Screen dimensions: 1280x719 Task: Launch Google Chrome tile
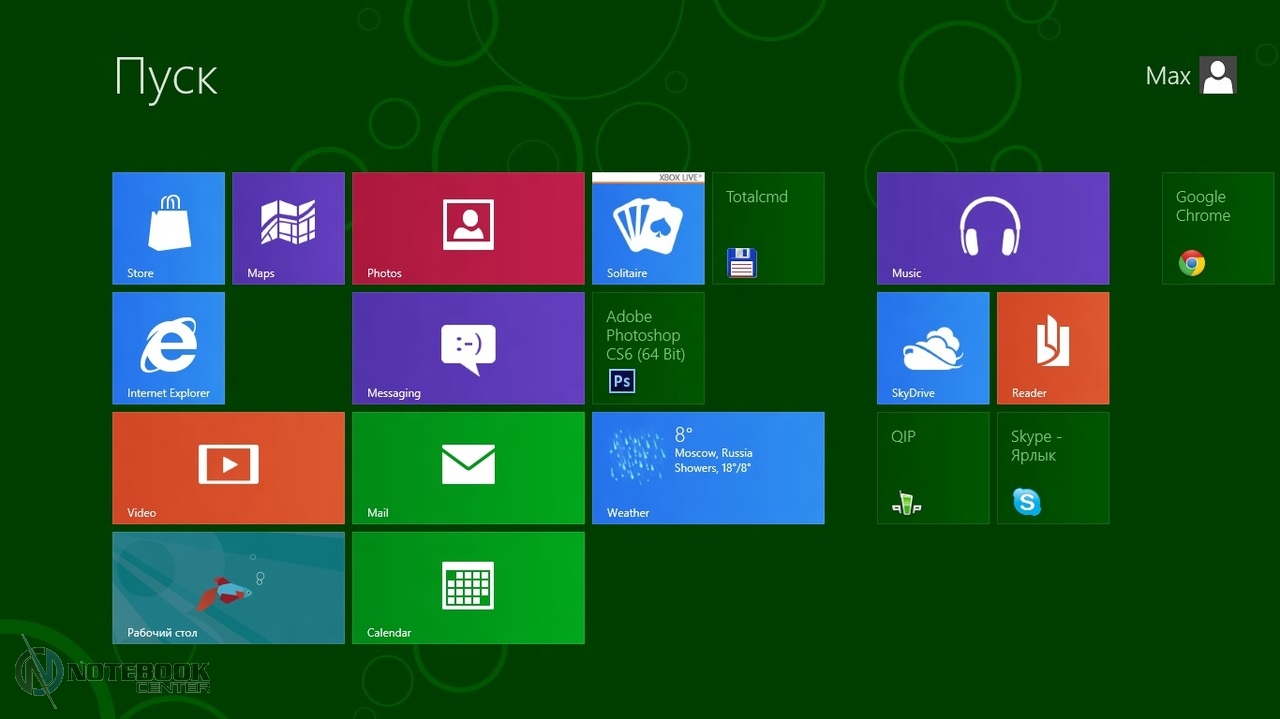coord(1217,228)
